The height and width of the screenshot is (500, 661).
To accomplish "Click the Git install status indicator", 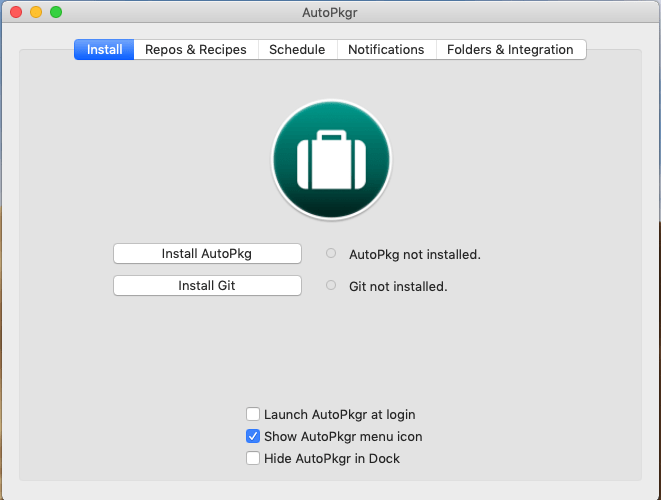I will click(x=331, y=286).
